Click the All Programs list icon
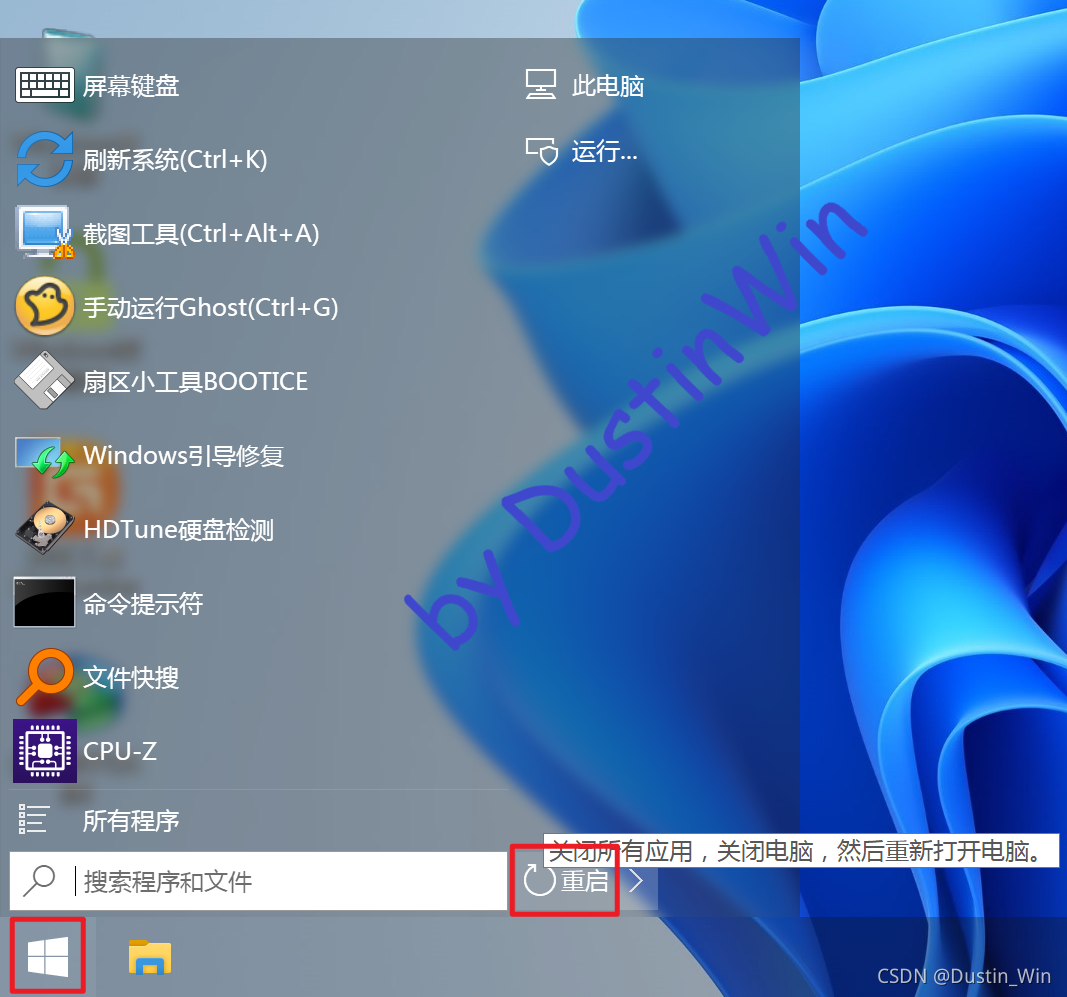Image resolution: width=1067 pixels, height=997 pixels. [33, 819]
